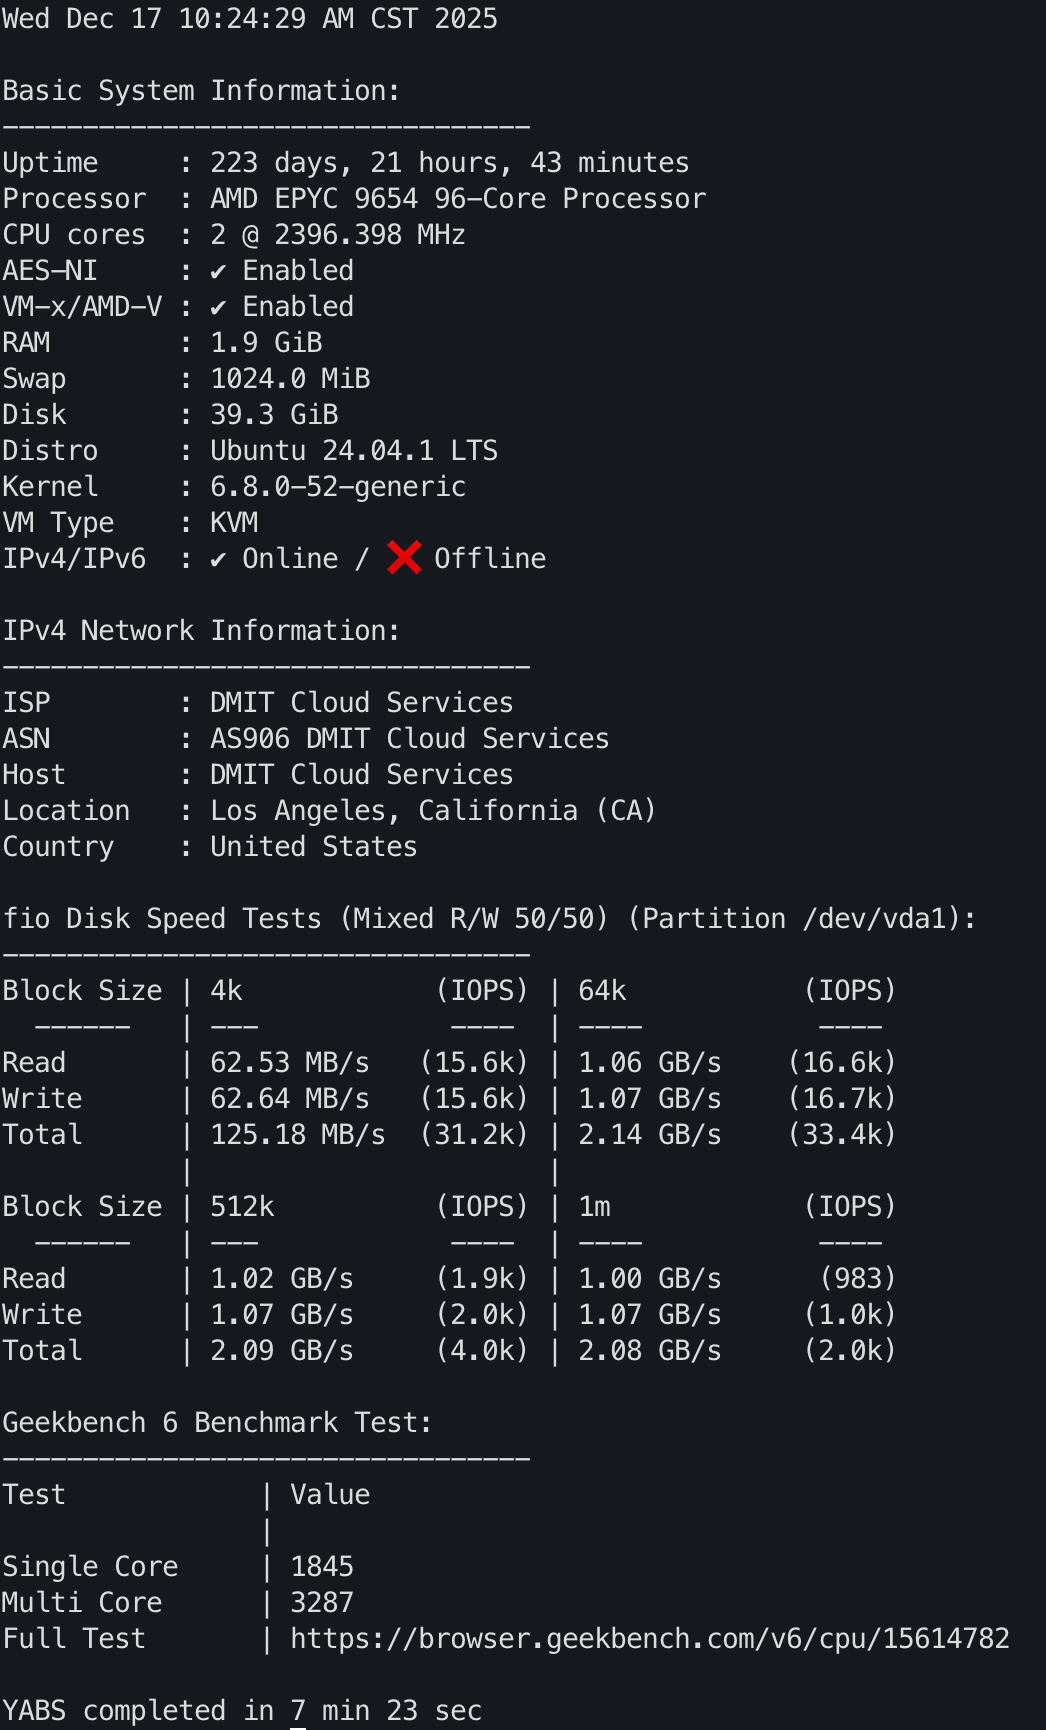This screenshot has height=1730, width=1046.
Task: Click the red X Offline icon
Action: 404,558
